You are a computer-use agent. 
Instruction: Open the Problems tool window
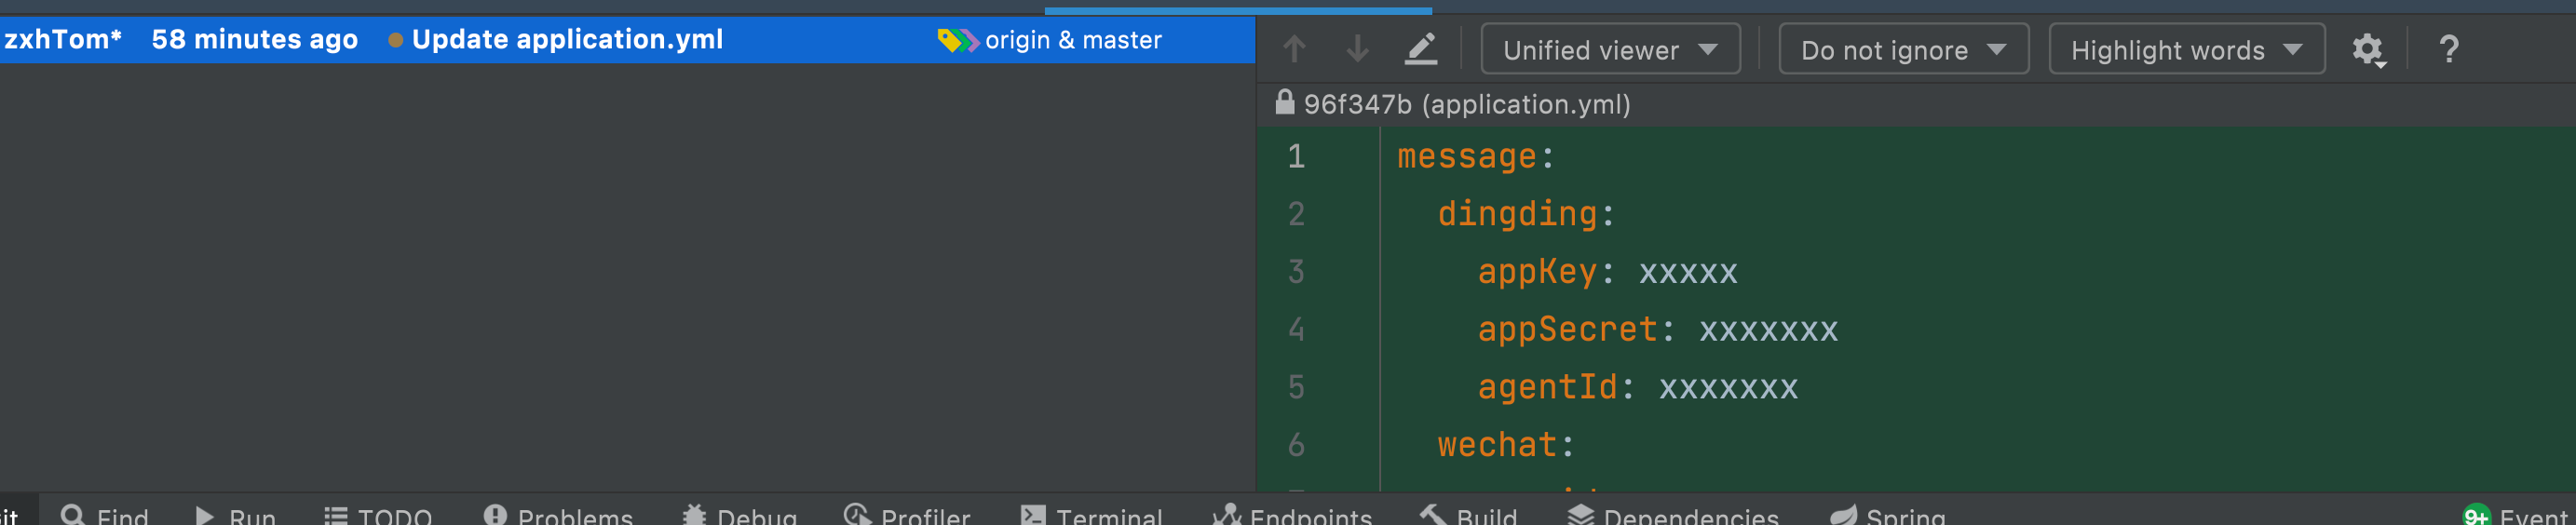pyautogui.click(x=558, y=514)
